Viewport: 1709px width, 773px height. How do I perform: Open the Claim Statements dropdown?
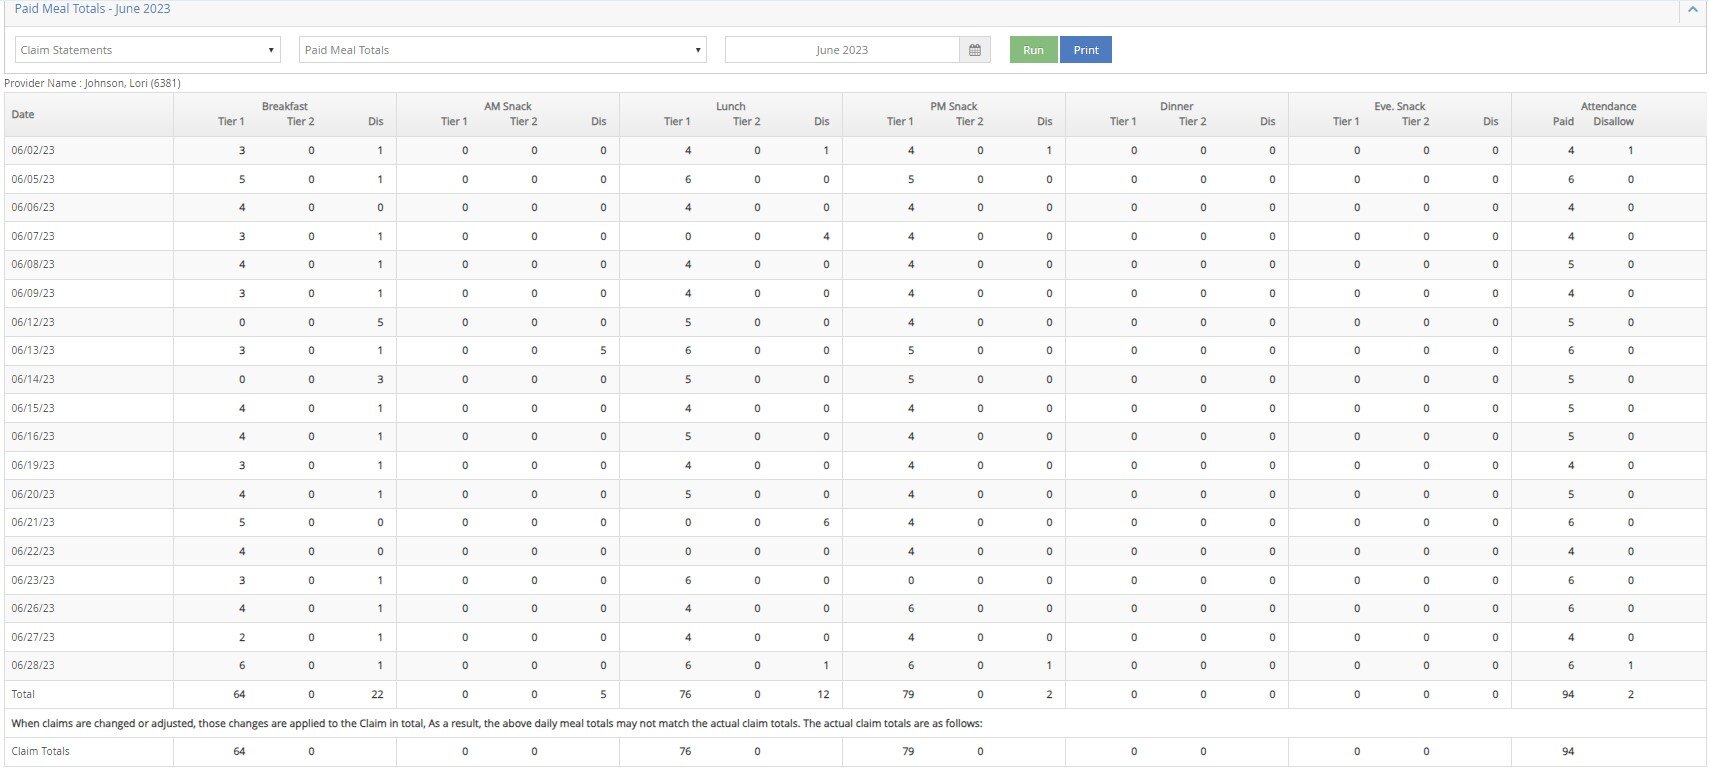(x=147, y=50)
